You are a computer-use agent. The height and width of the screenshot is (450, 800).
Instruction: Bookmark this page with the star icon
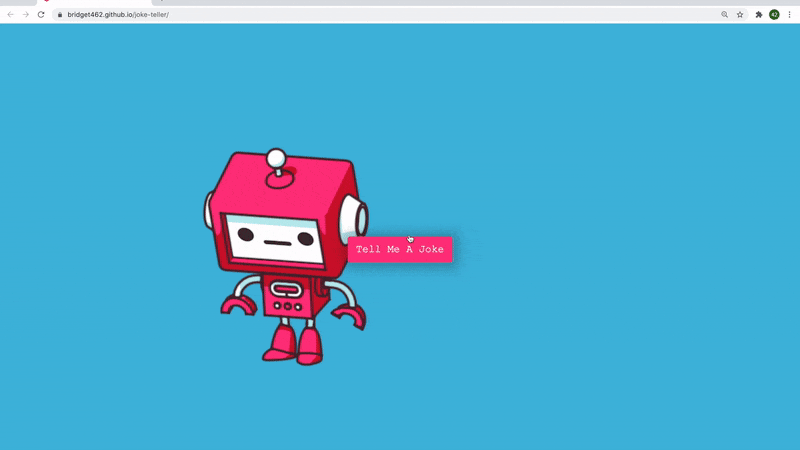740,15
